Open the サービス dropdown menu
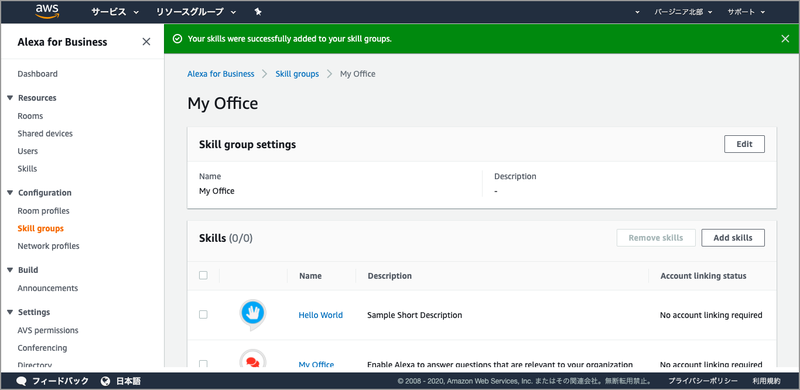Image resolution: width=800 pixels, height=390 pixels. [x=115, y=12]
